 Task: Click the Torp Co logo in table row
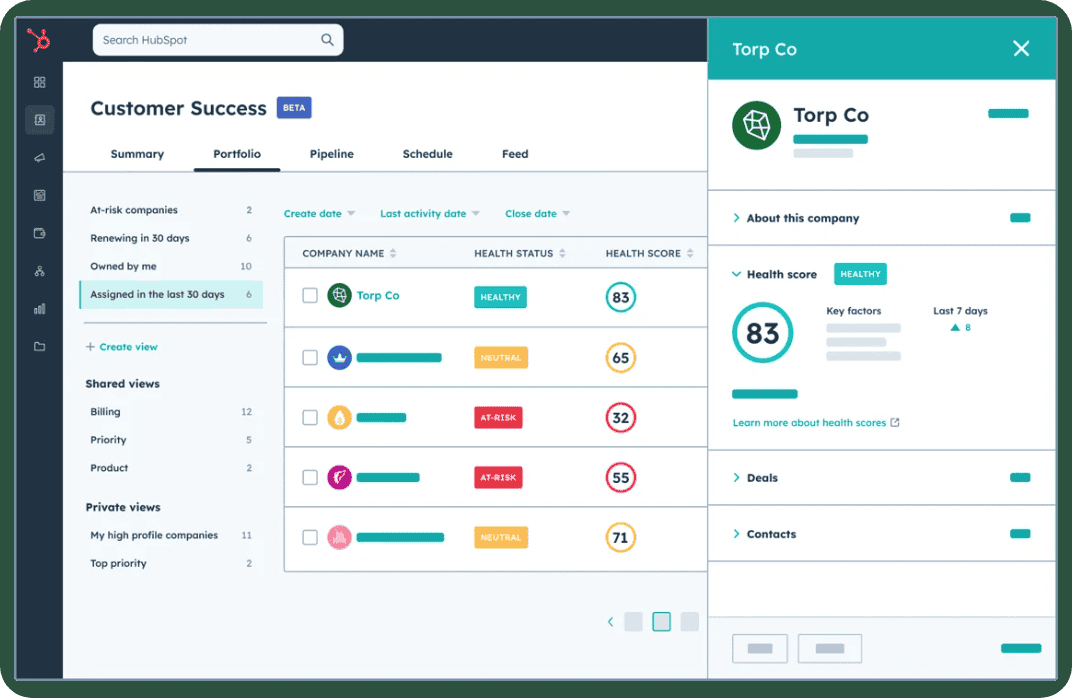pyautogui.click(x=339, y=295)
